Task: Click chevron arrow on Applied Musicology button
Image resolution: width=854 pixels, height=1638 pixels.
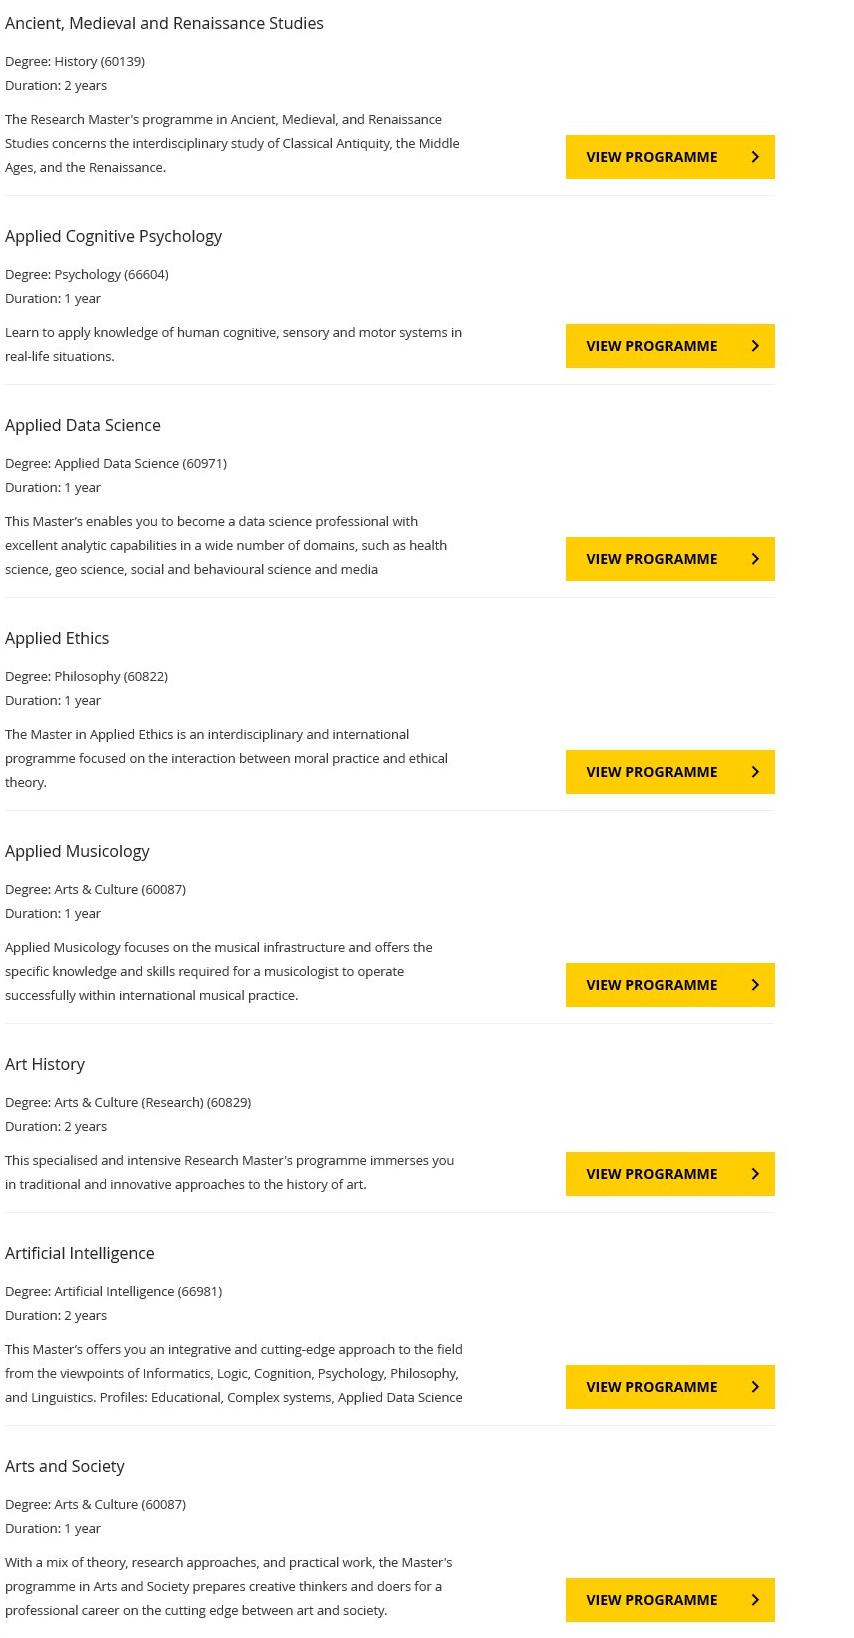Action: pos(755,985)
